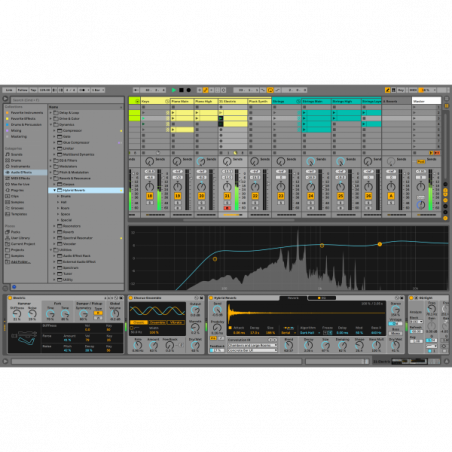
Task: Select the Piano Main track header
Action: click(x=182, y=101)
